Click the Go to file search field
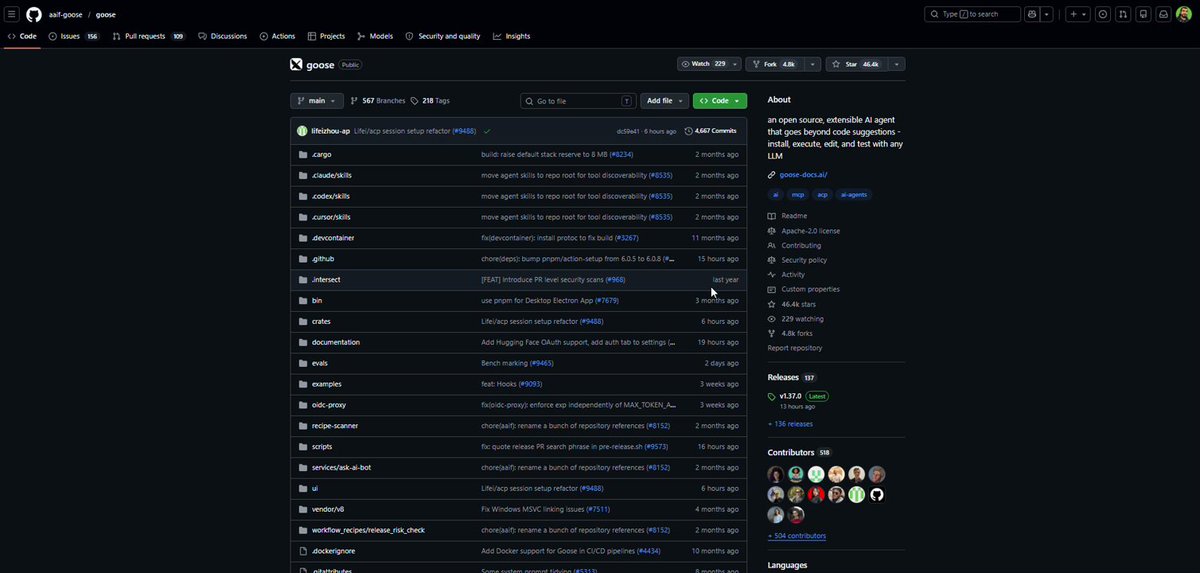 tap(578, 101)
